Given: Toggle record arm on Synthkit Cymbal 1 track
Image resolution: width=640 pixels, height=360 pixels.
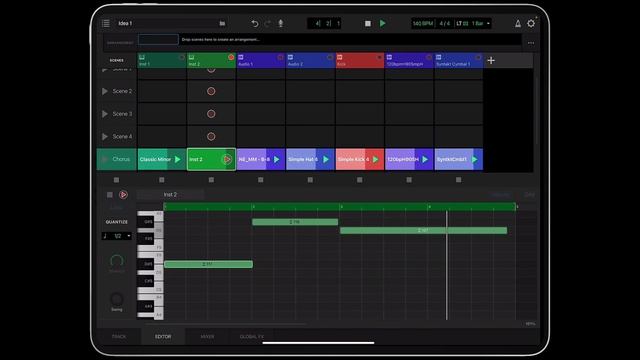Looking at the screenshot, I should click(478, 57).
